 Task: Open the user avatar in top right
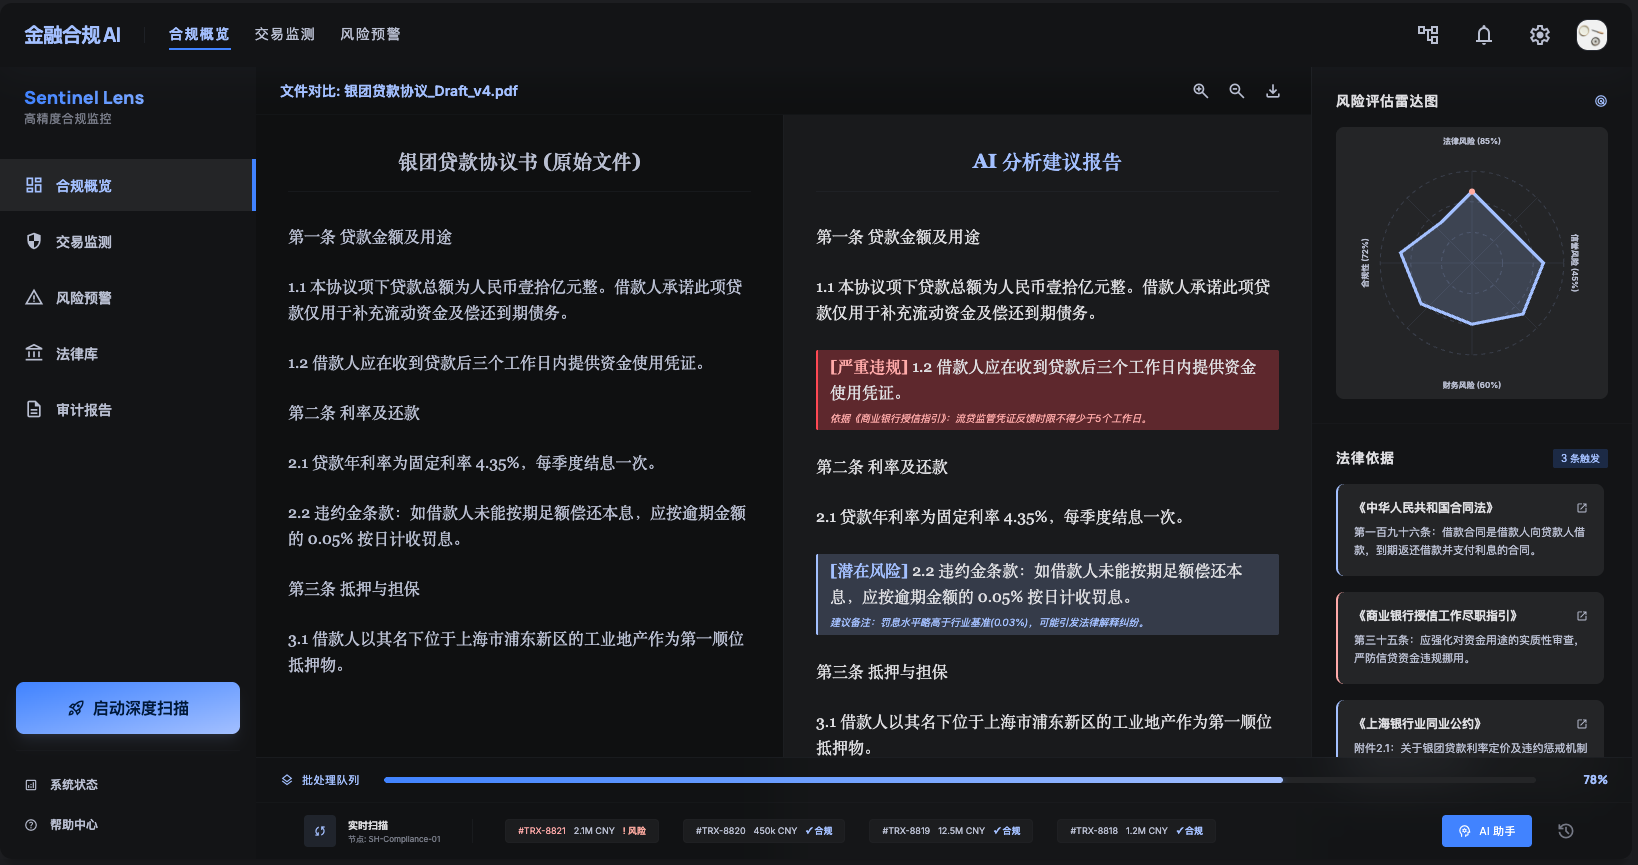1591,35
